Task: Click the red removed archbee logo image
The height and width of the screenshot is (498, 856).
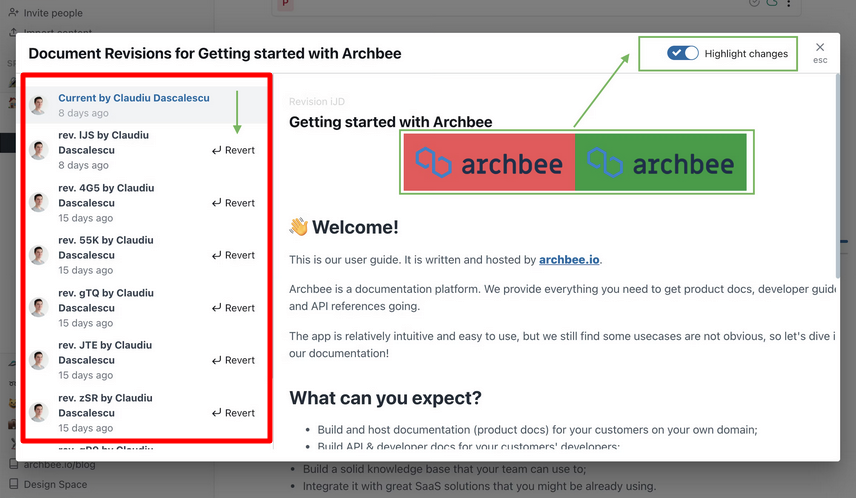Action: [489, 162]
